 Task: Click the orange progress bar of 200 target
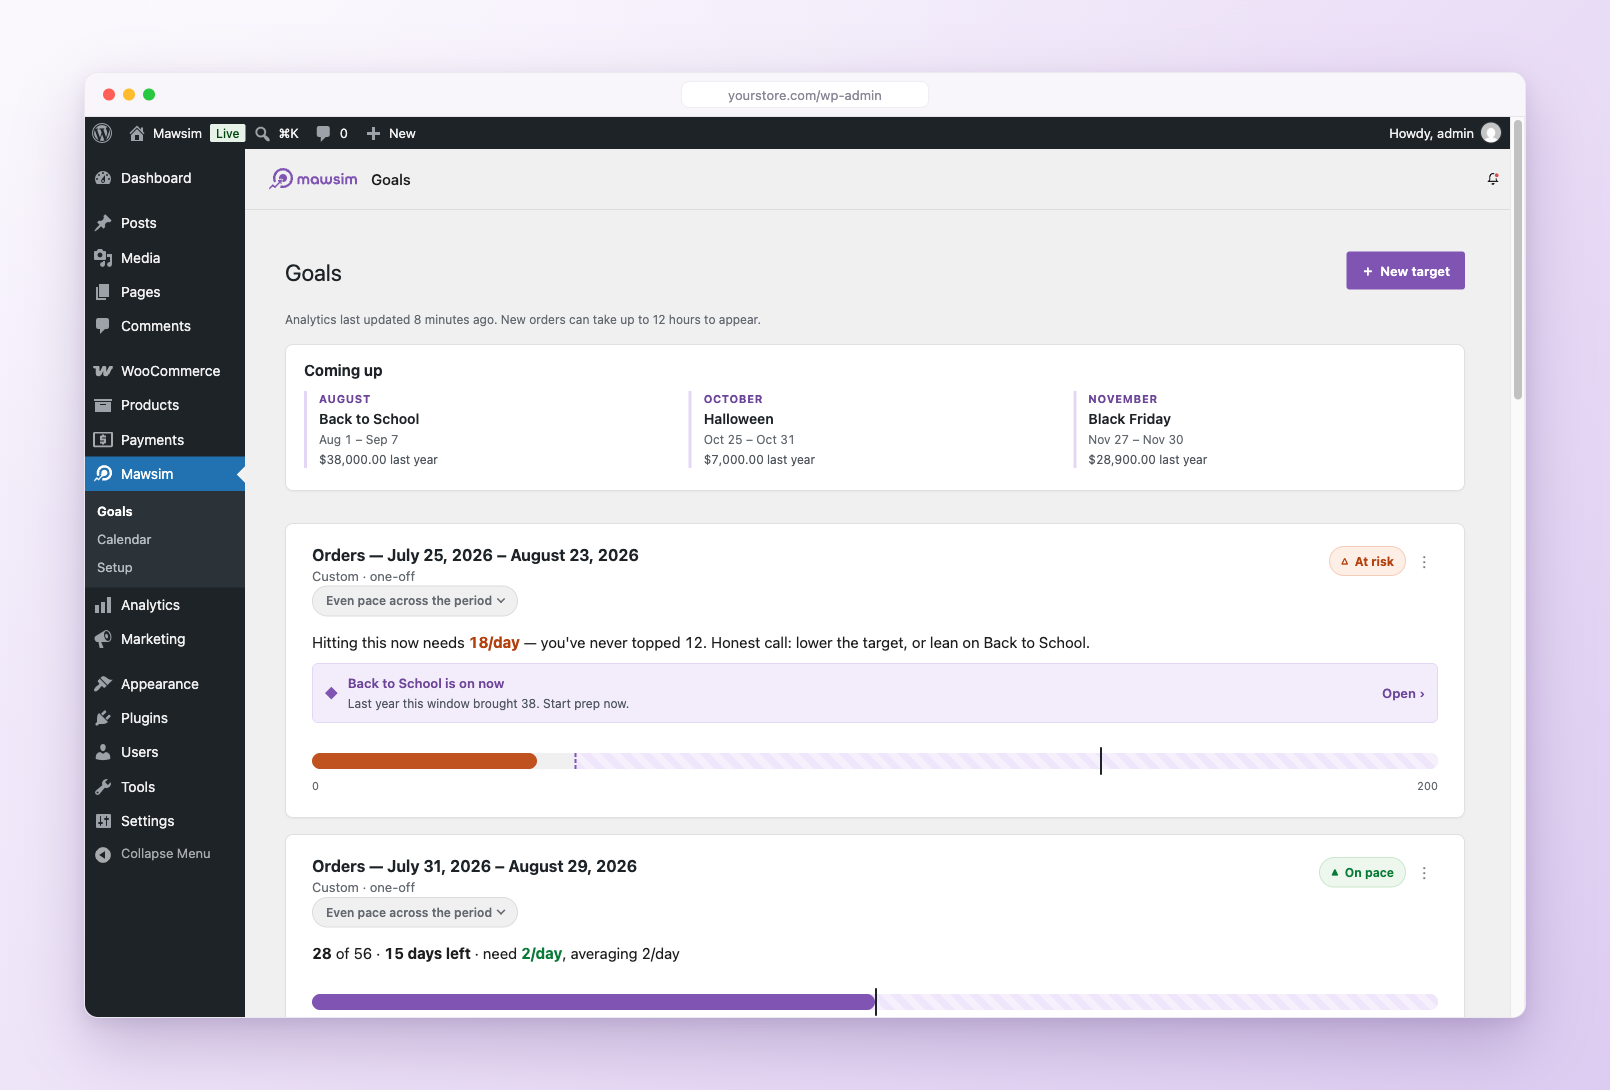point(424,761)
